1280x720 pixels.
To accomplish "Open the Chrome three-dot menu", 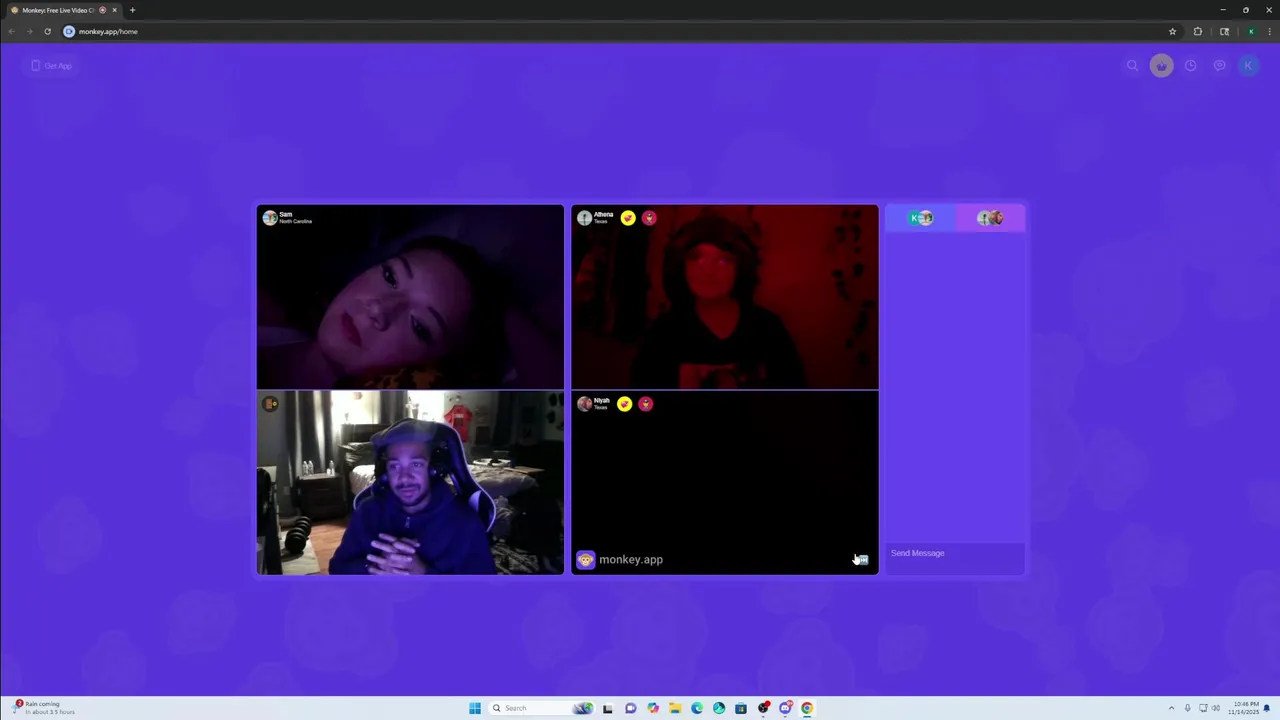I will click(1270, 31).
